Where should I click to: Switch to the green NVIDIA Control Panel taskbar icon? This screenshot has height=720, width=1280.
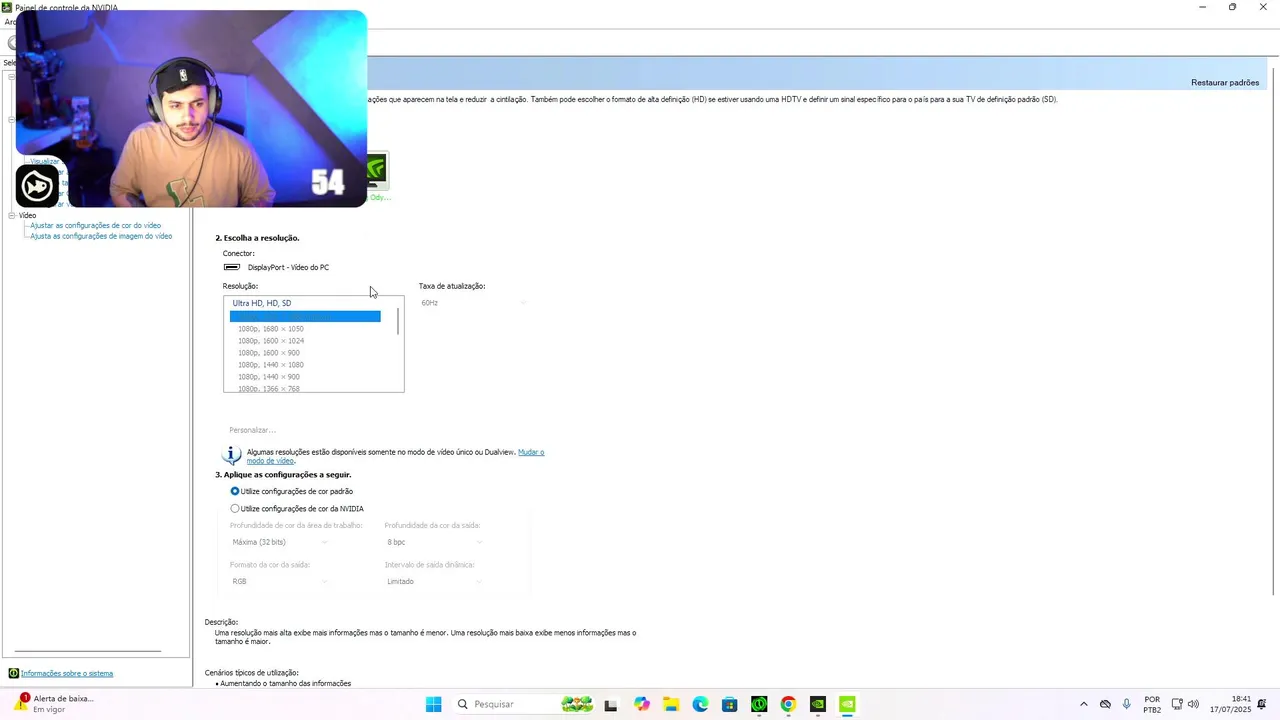847,704
